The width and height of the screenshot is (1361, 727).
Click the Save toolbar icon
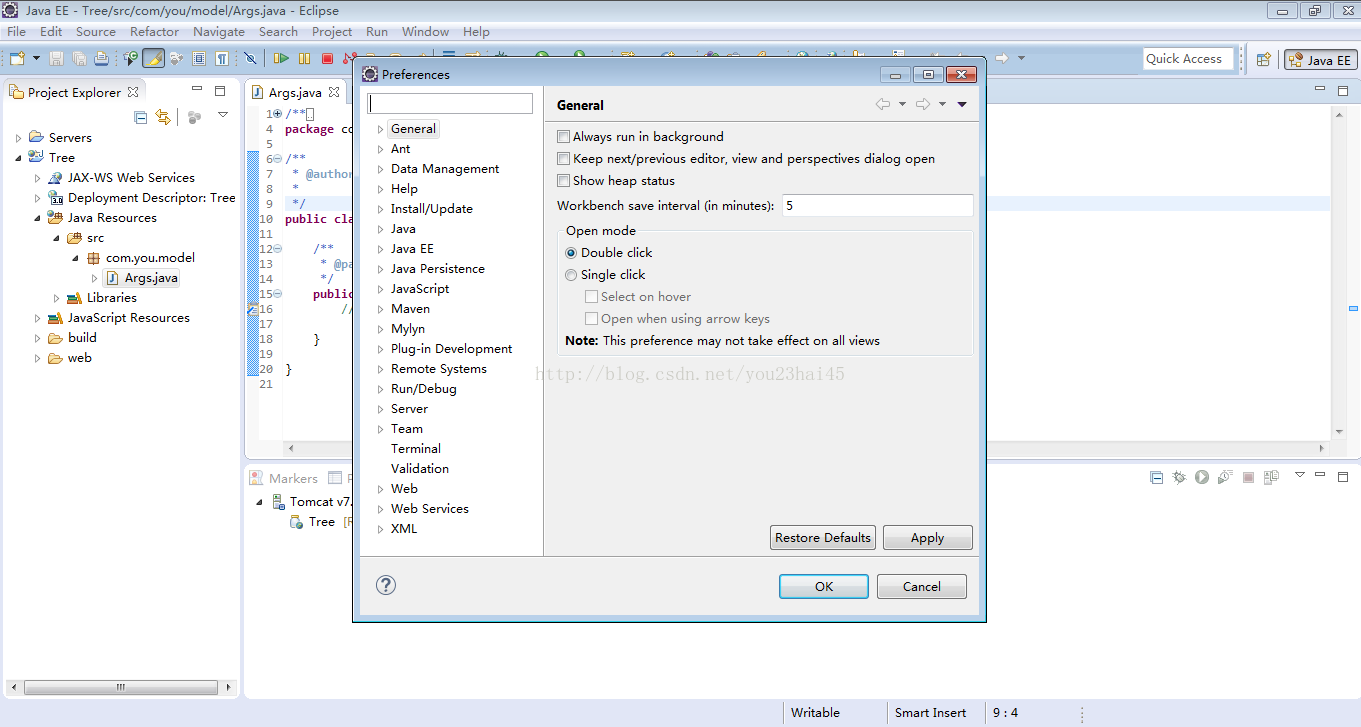pos(56,59)
